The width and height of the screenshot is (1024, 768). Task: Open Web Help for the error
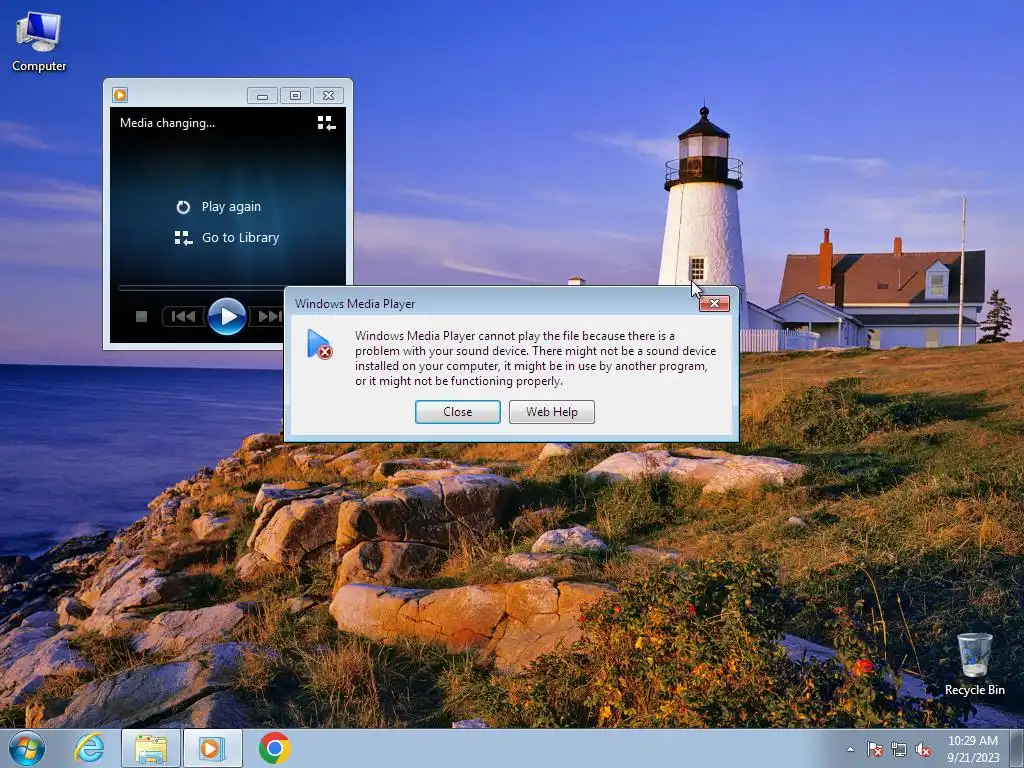coord(552,412)
